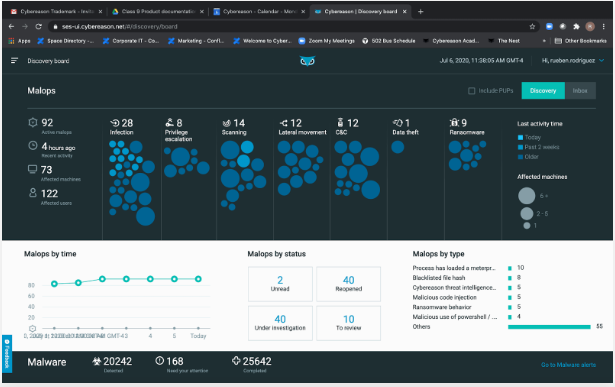The image size is (615, 387).
Task: Open Other Bookmarks folder
Action: 581,41
